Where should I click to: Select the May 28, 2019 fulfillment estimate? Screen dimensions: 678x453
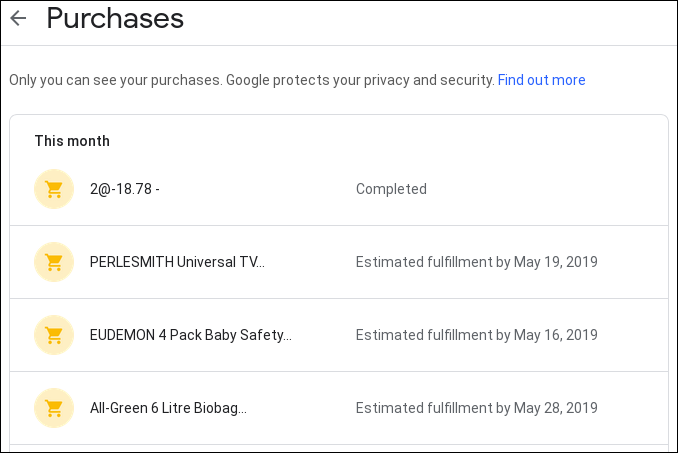pos(477,408)
